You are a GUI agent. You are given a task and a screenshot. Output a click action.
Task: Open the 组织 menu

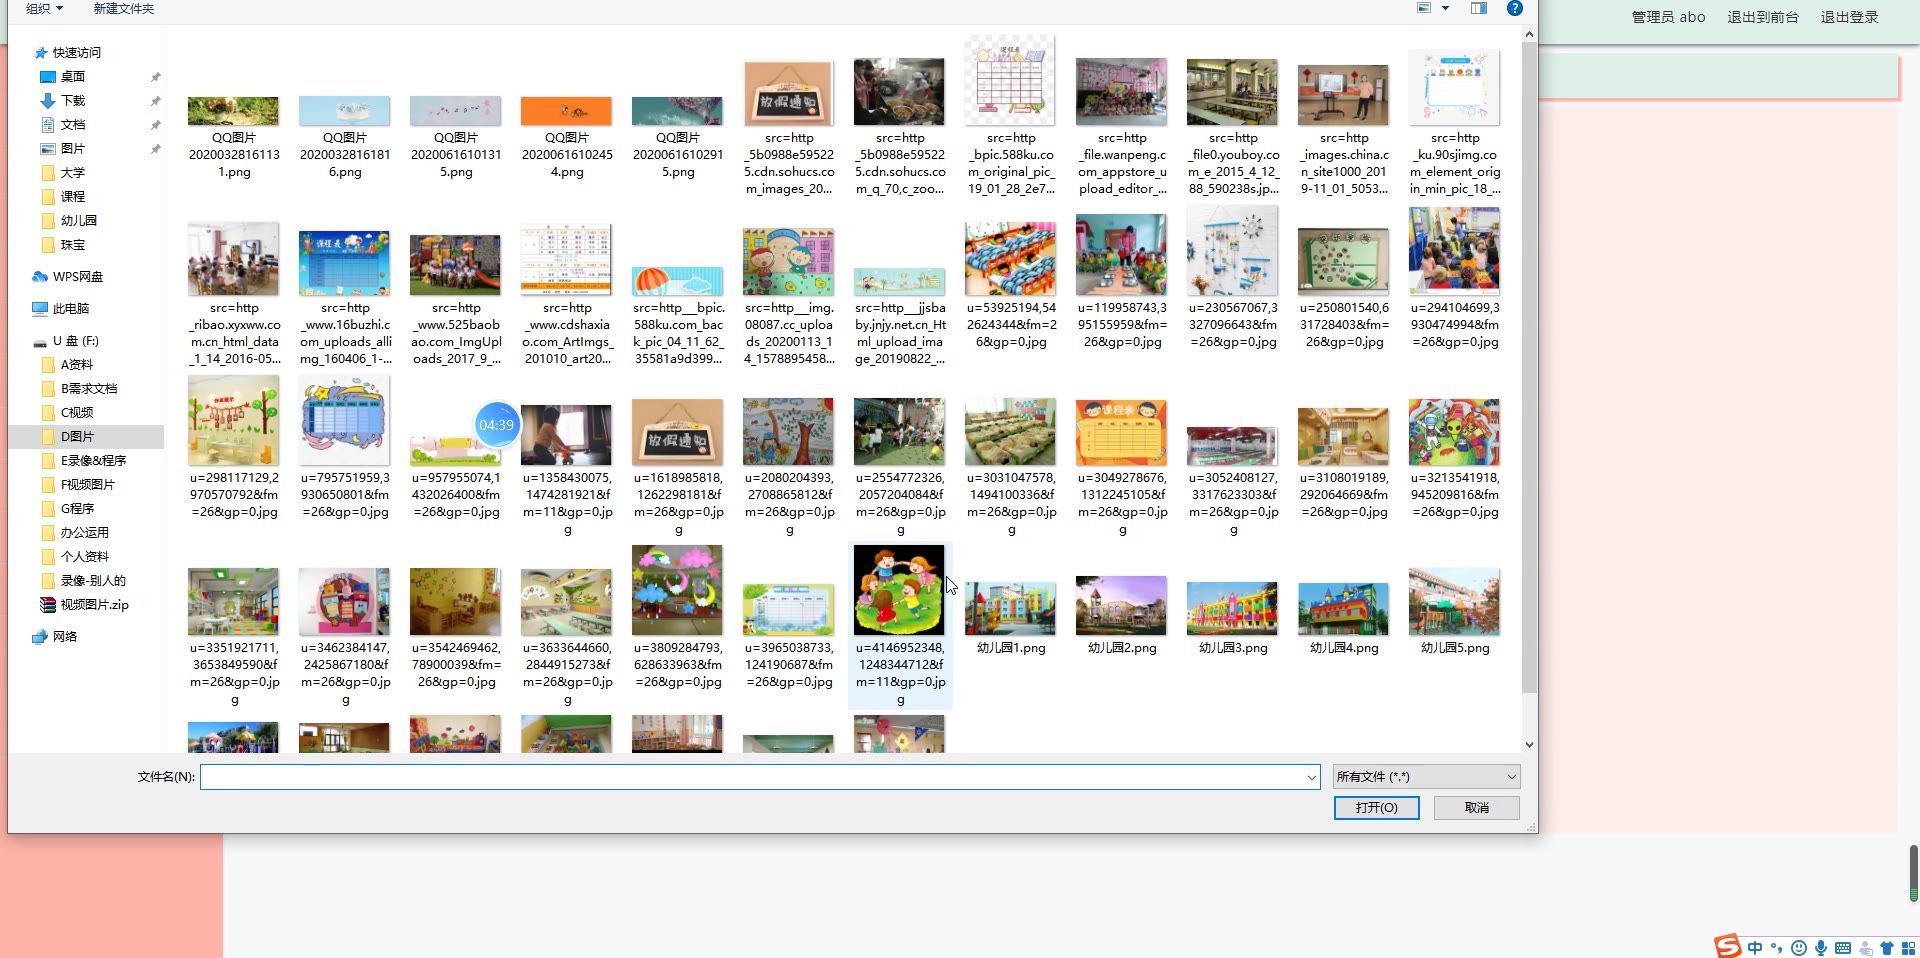pyautogui.click(x=44, y=9)
